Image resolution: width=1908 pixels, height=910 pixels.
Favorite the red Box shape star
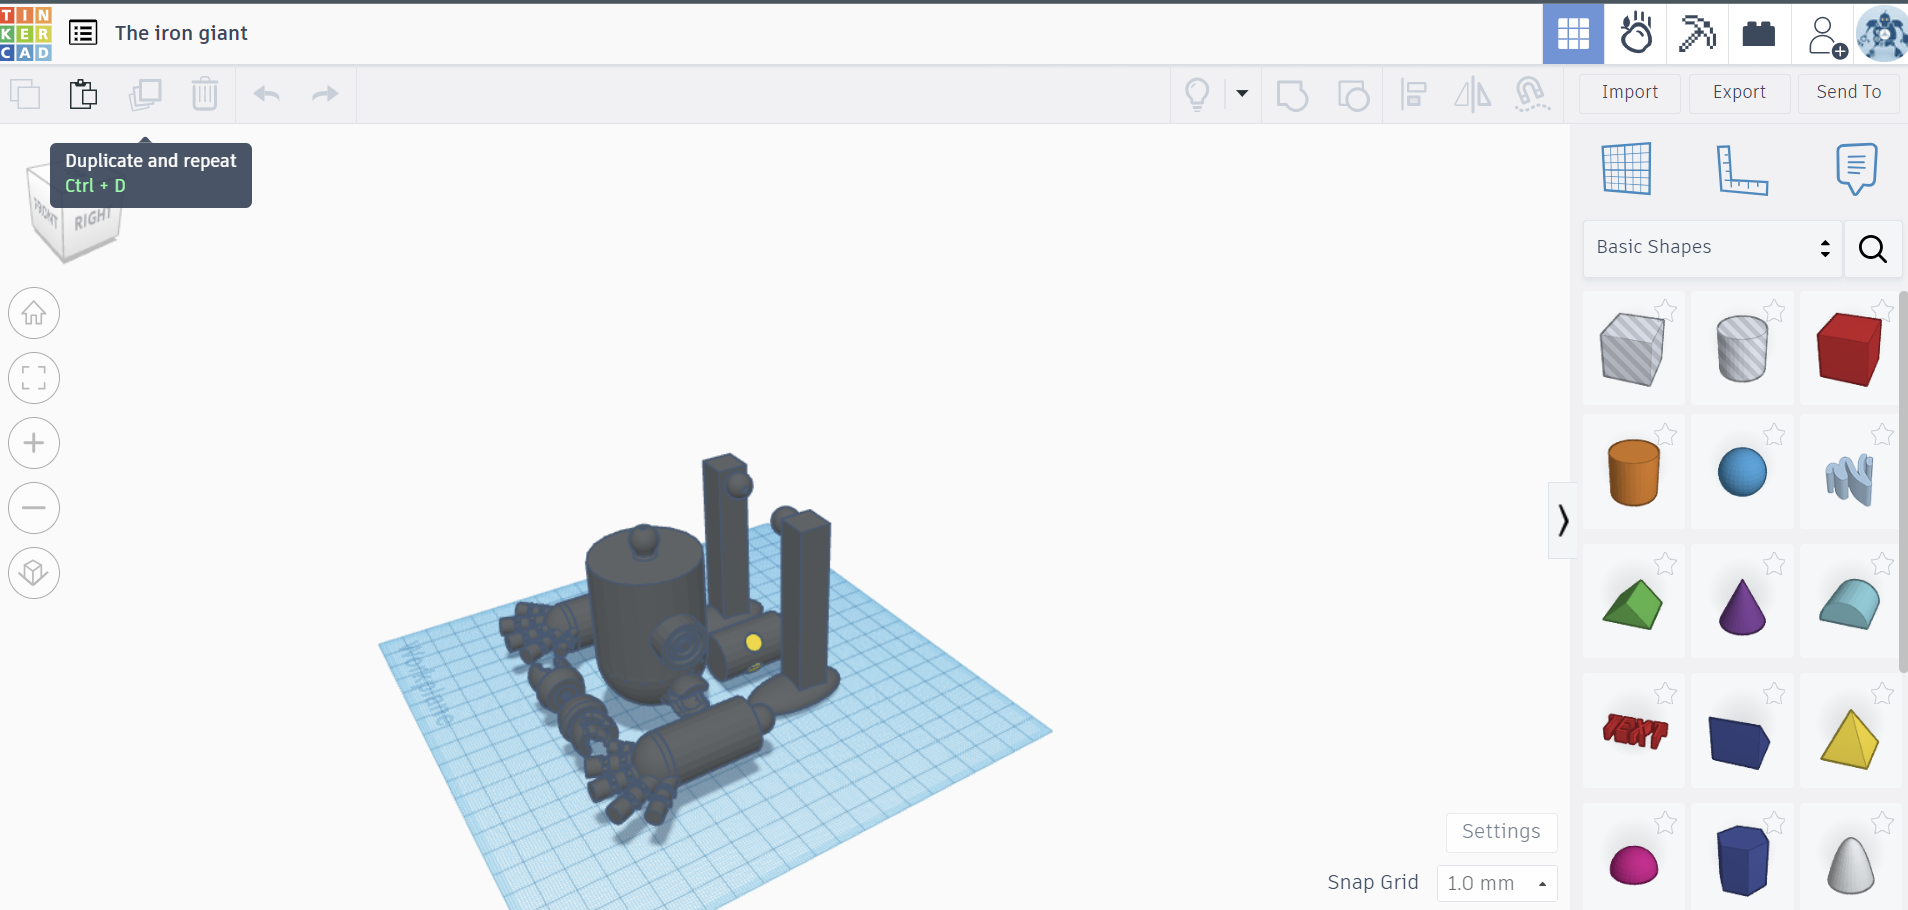(x=1882, y=310)
